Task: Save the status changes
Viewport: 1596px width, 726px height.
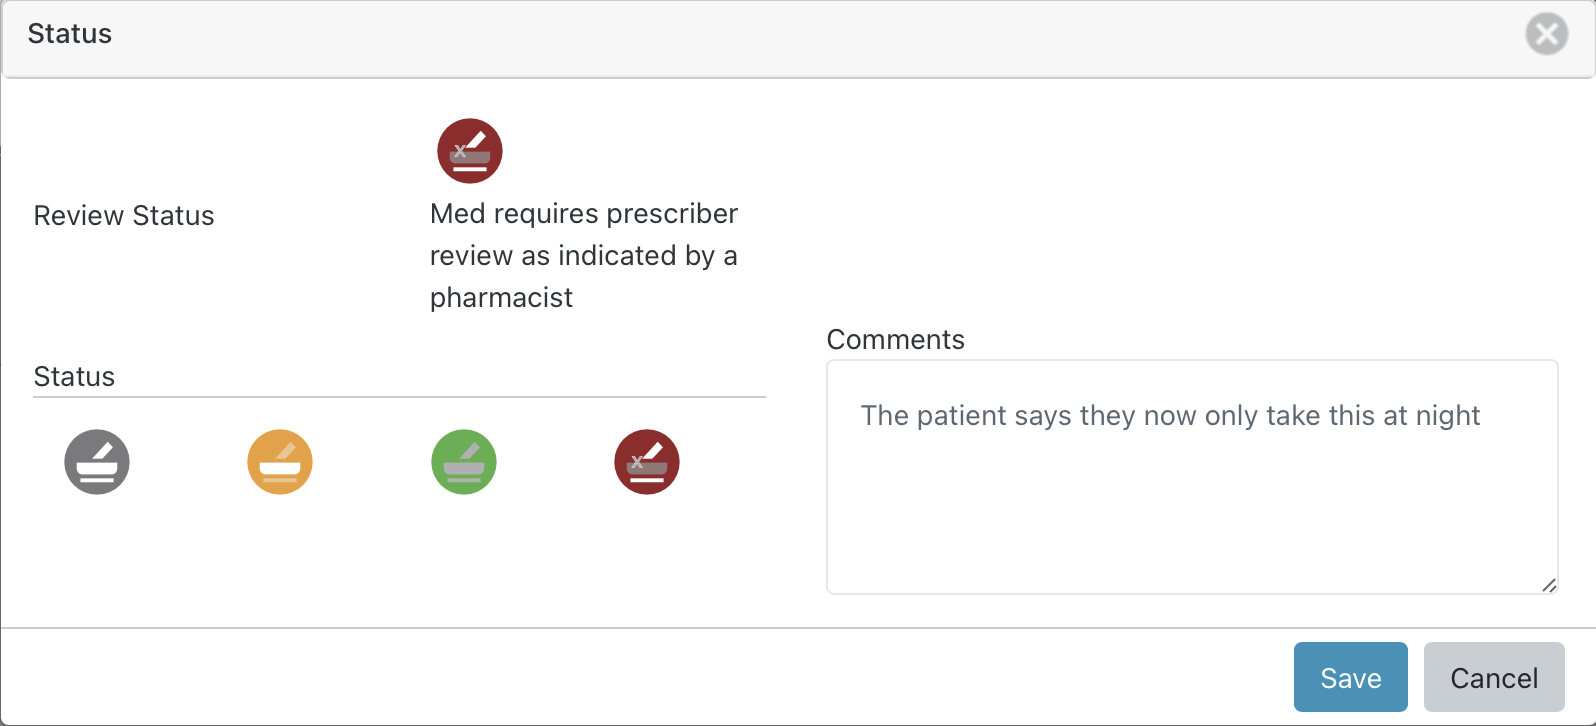Action: [x=1350, y=677]
